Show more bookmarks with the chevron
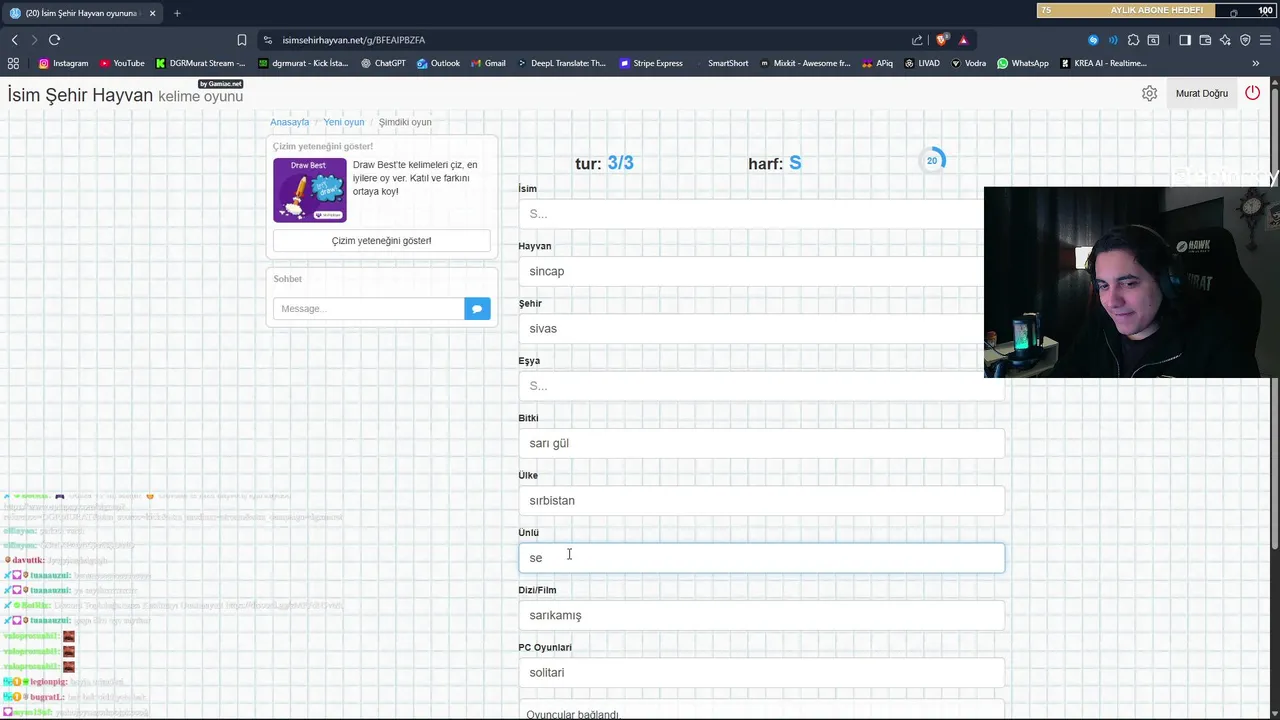1280x720 pixels. click(1255, 63)
